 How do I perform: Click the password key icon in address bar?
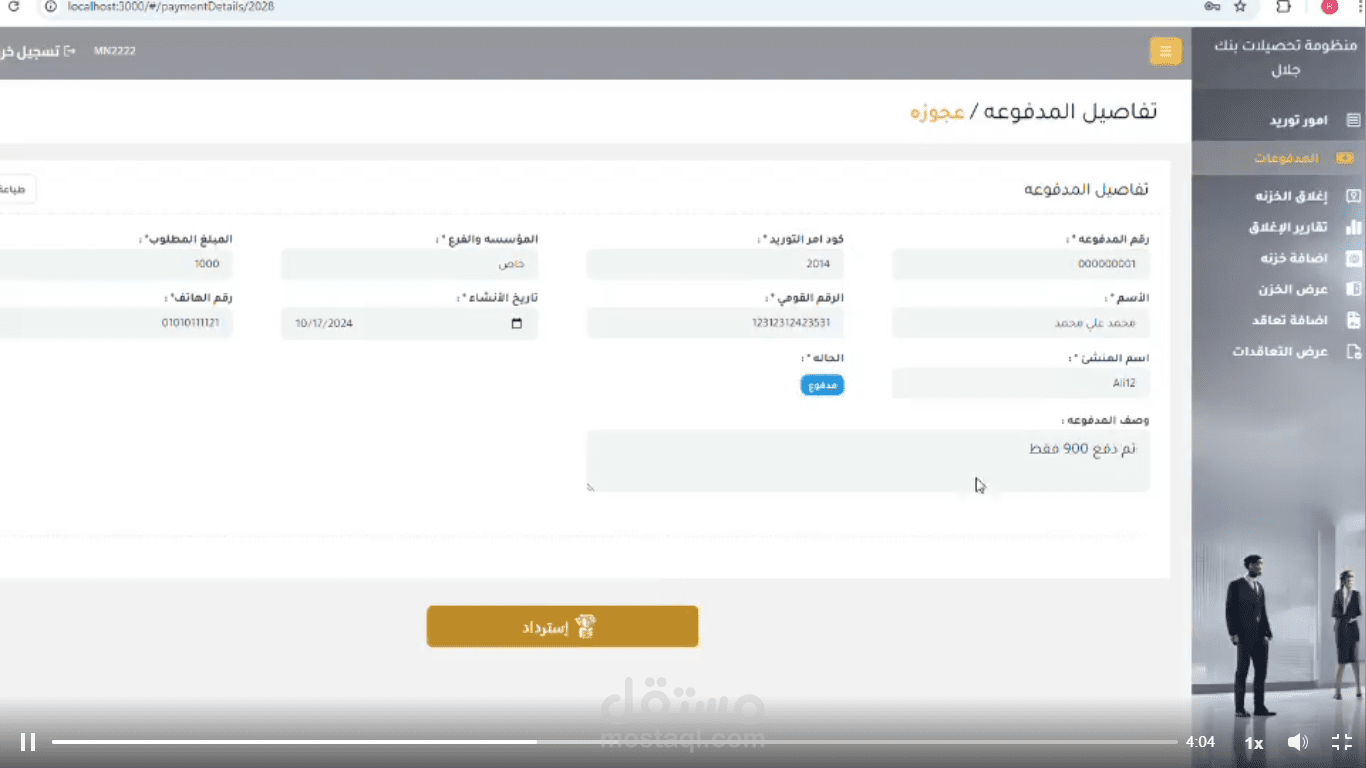pyautogui.click(x=1212, y=6)
